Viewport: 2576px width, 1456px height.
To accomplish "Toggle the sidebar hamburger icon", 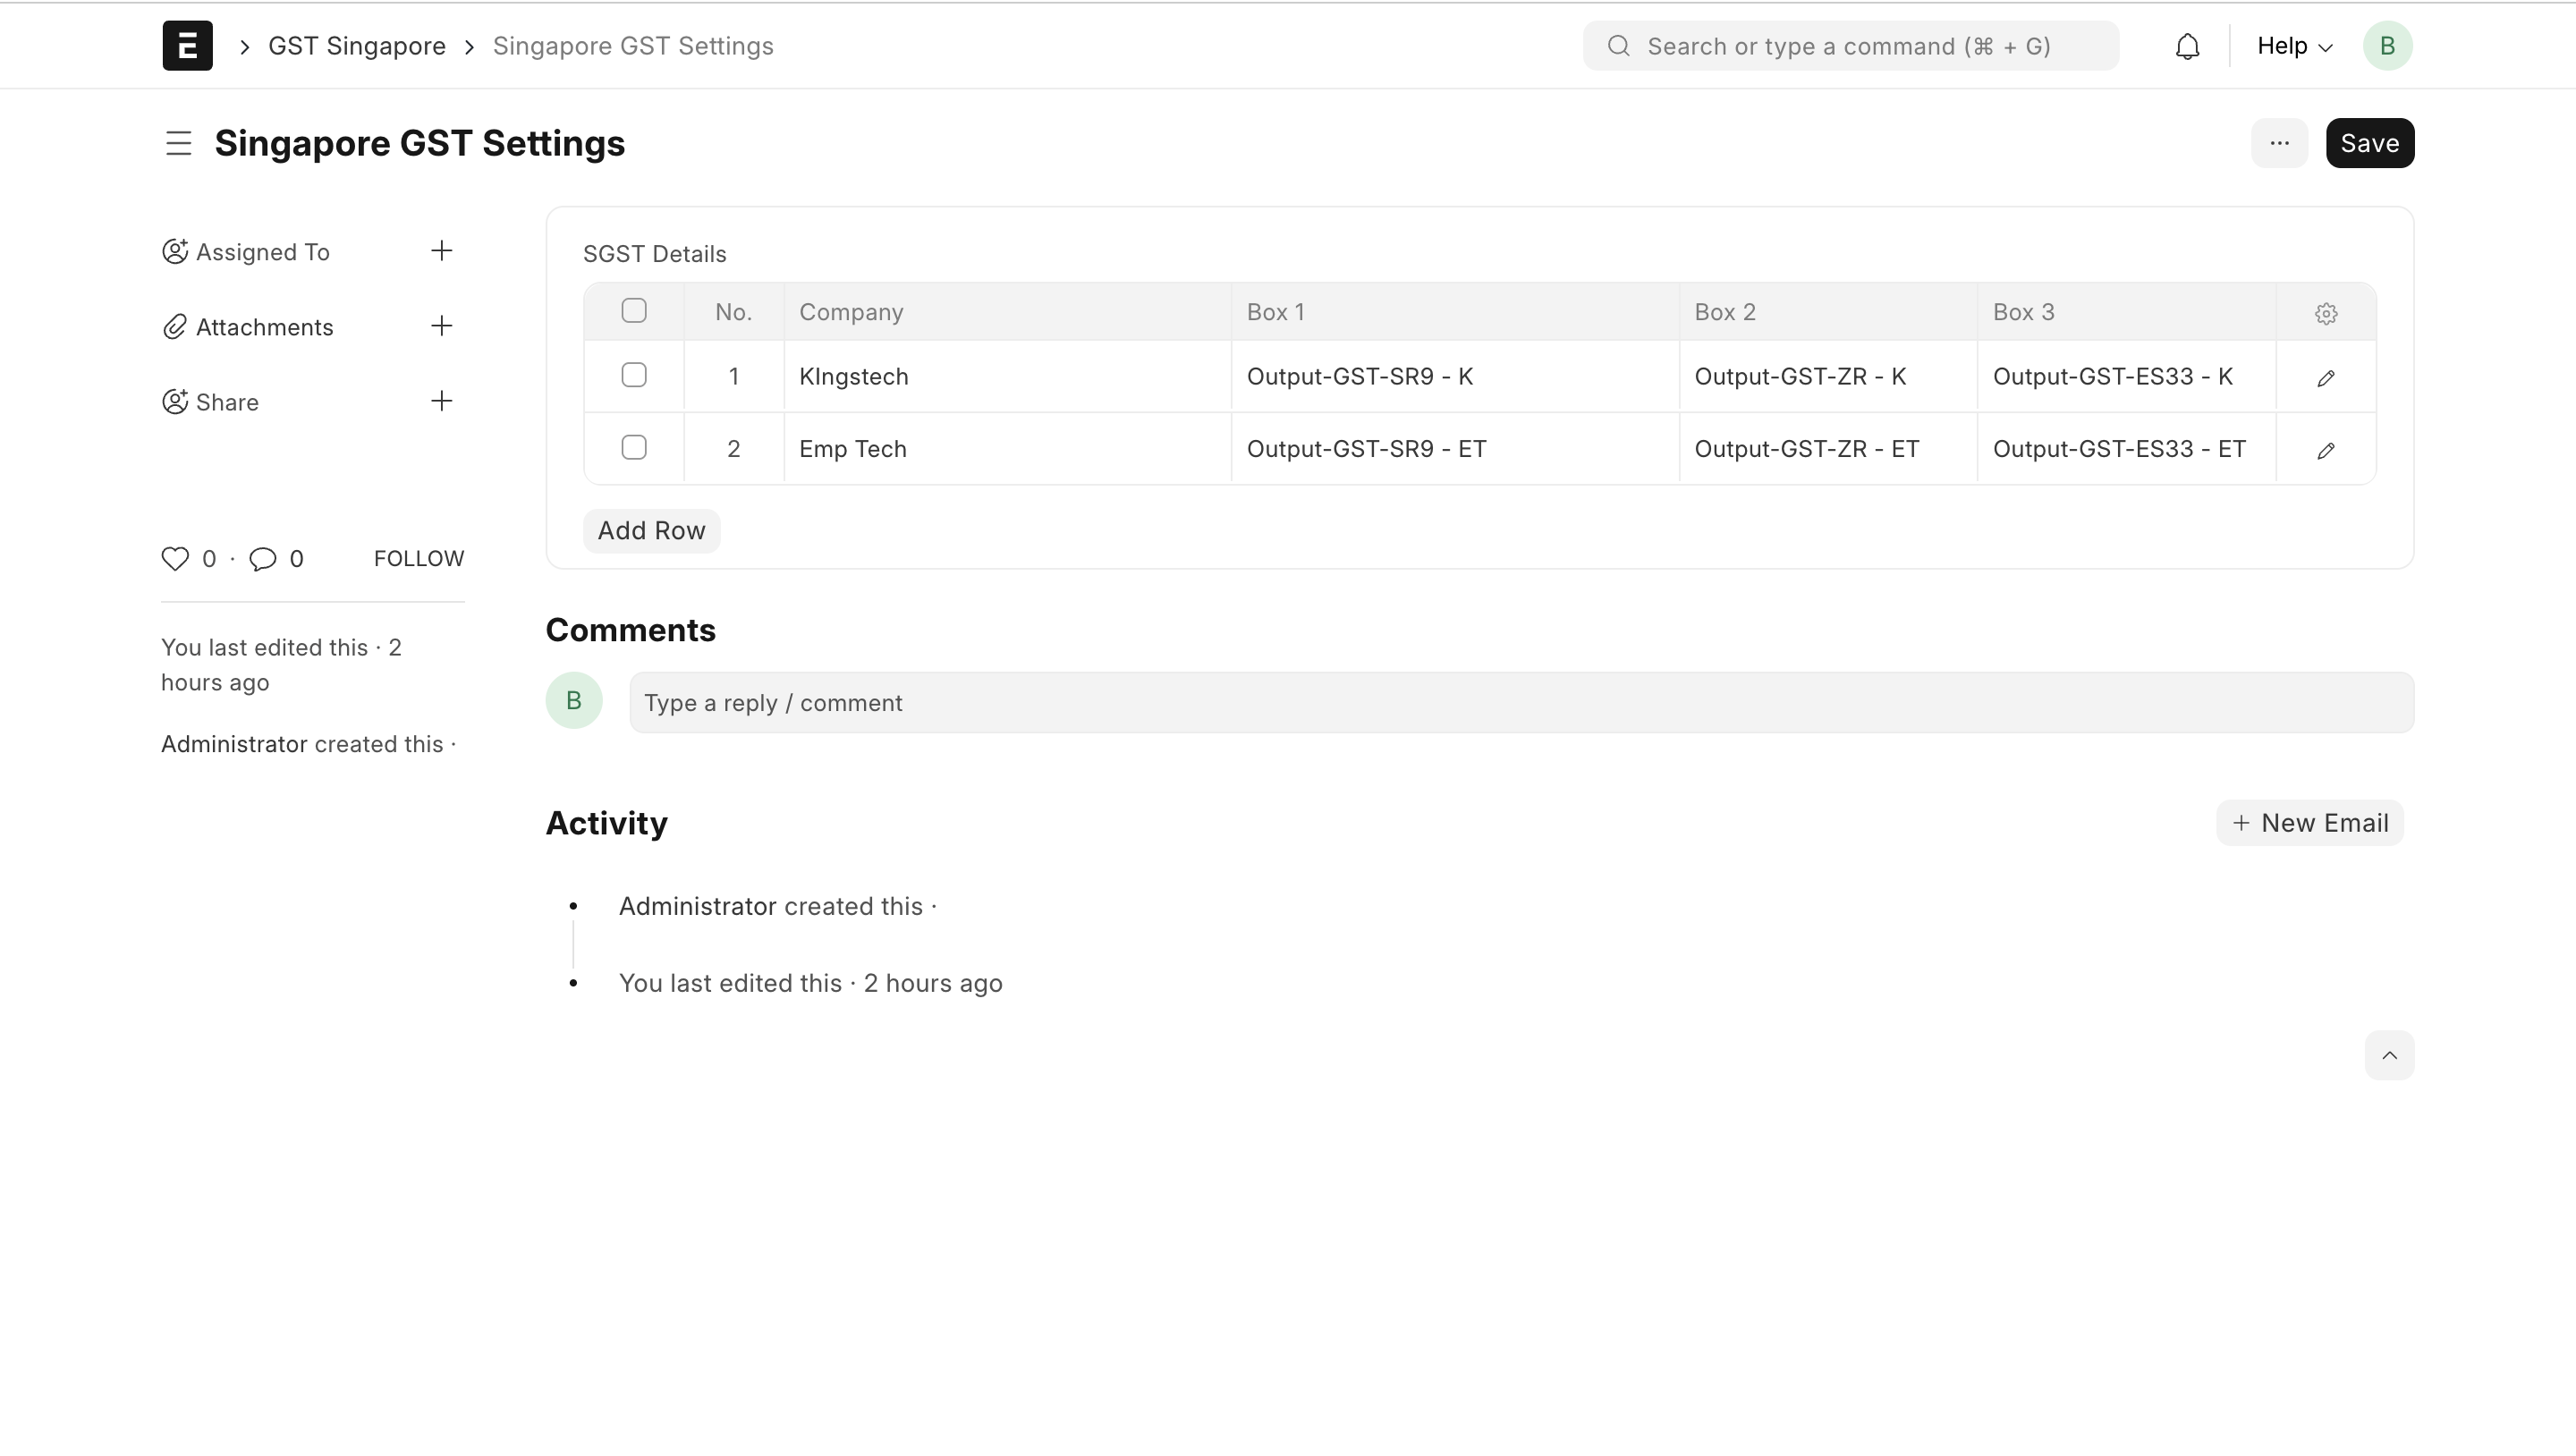I will pyautogui.click(x=179, y=143).
